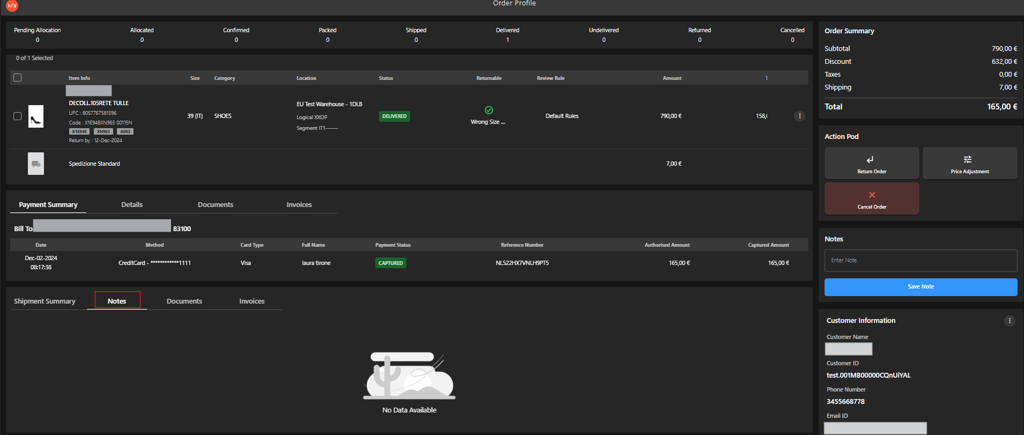
Task: Click inside the Enter Note field
Action: (x=920, y=260)
